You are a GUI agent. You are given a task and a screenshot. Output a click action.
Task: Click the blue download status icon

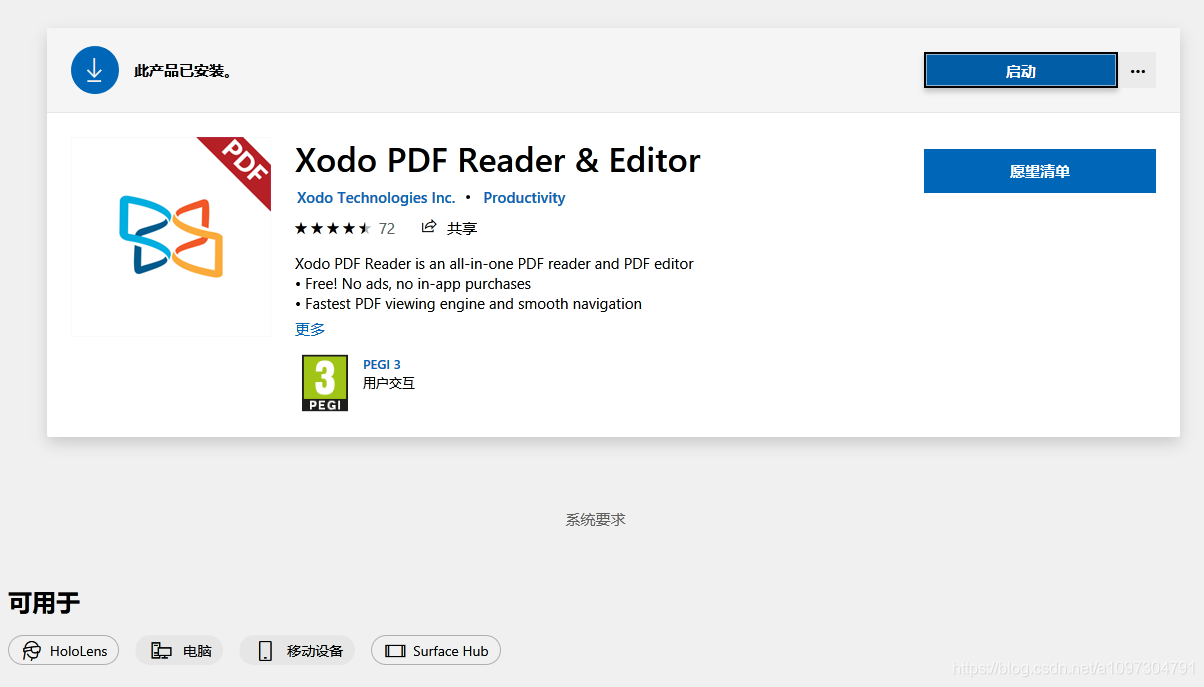tap(95, 71)
